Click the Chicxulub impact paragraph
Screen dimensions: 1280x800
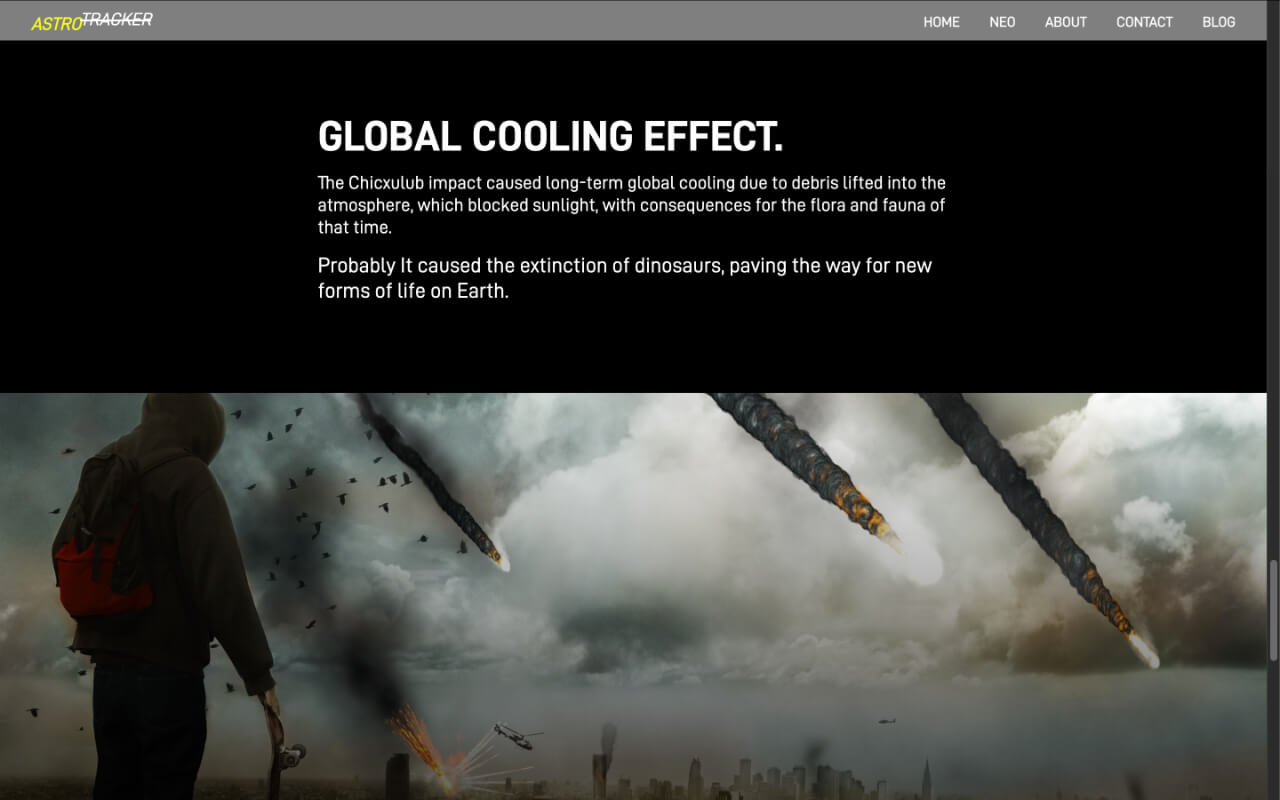631,205
